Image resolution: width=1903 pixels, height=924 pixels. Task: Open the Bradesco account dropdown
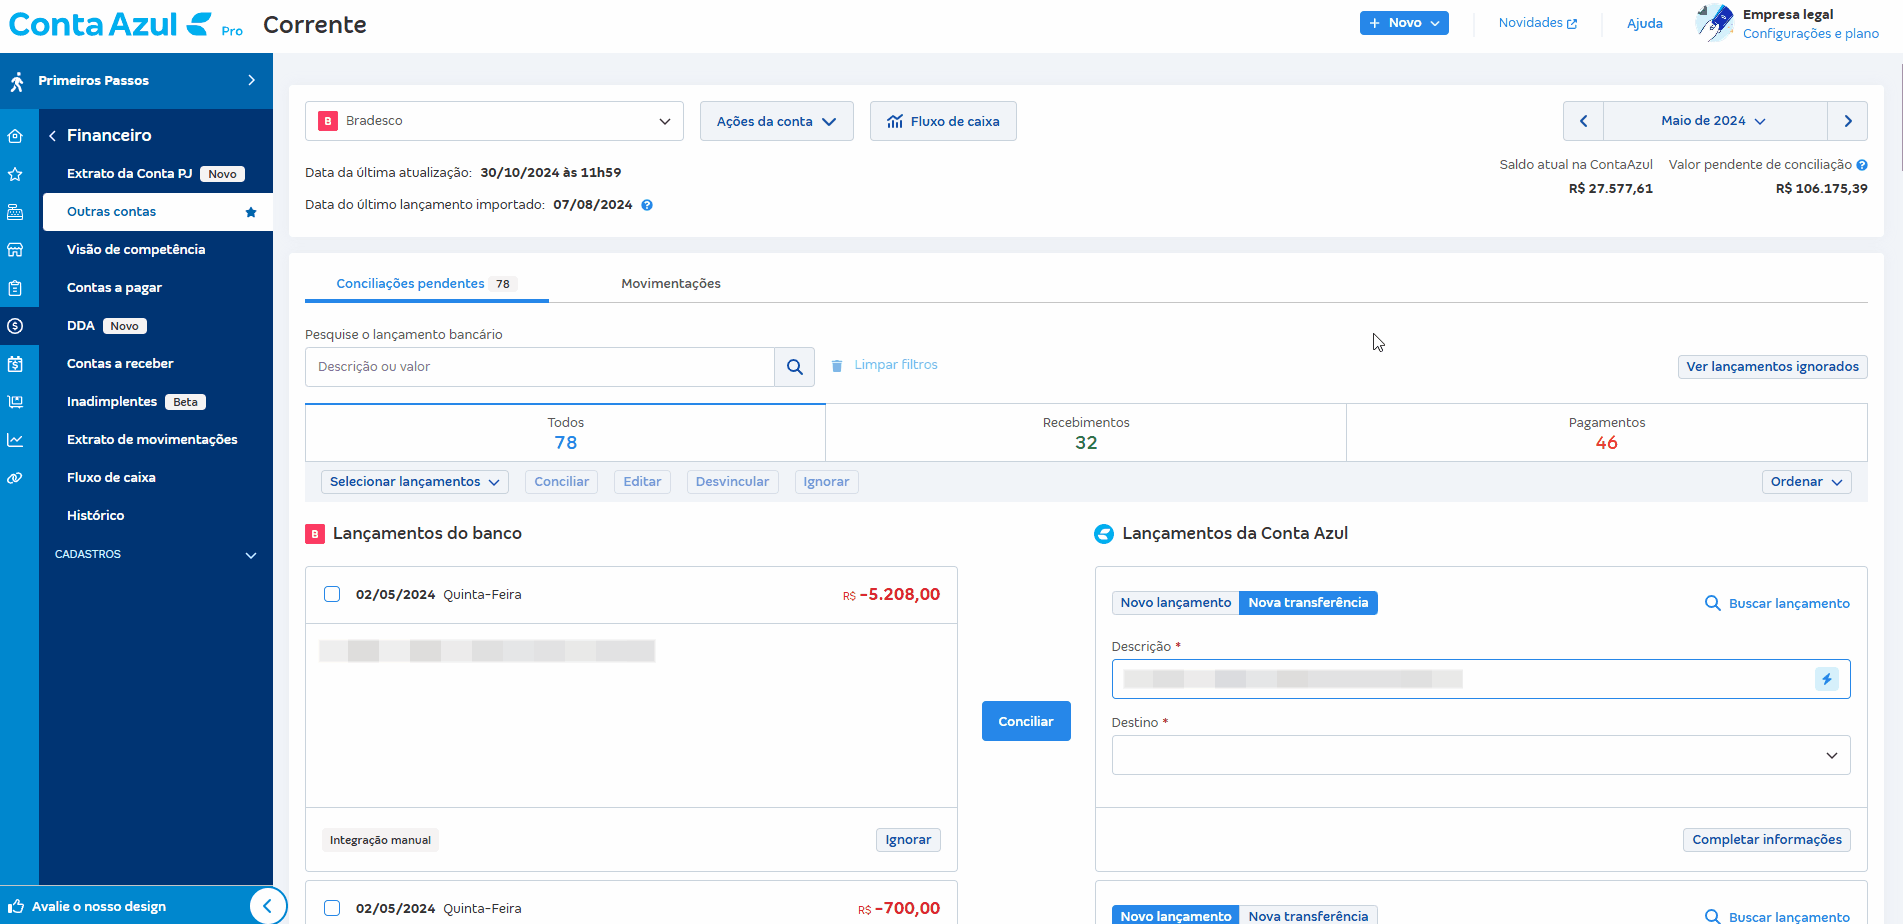(494, 121)
